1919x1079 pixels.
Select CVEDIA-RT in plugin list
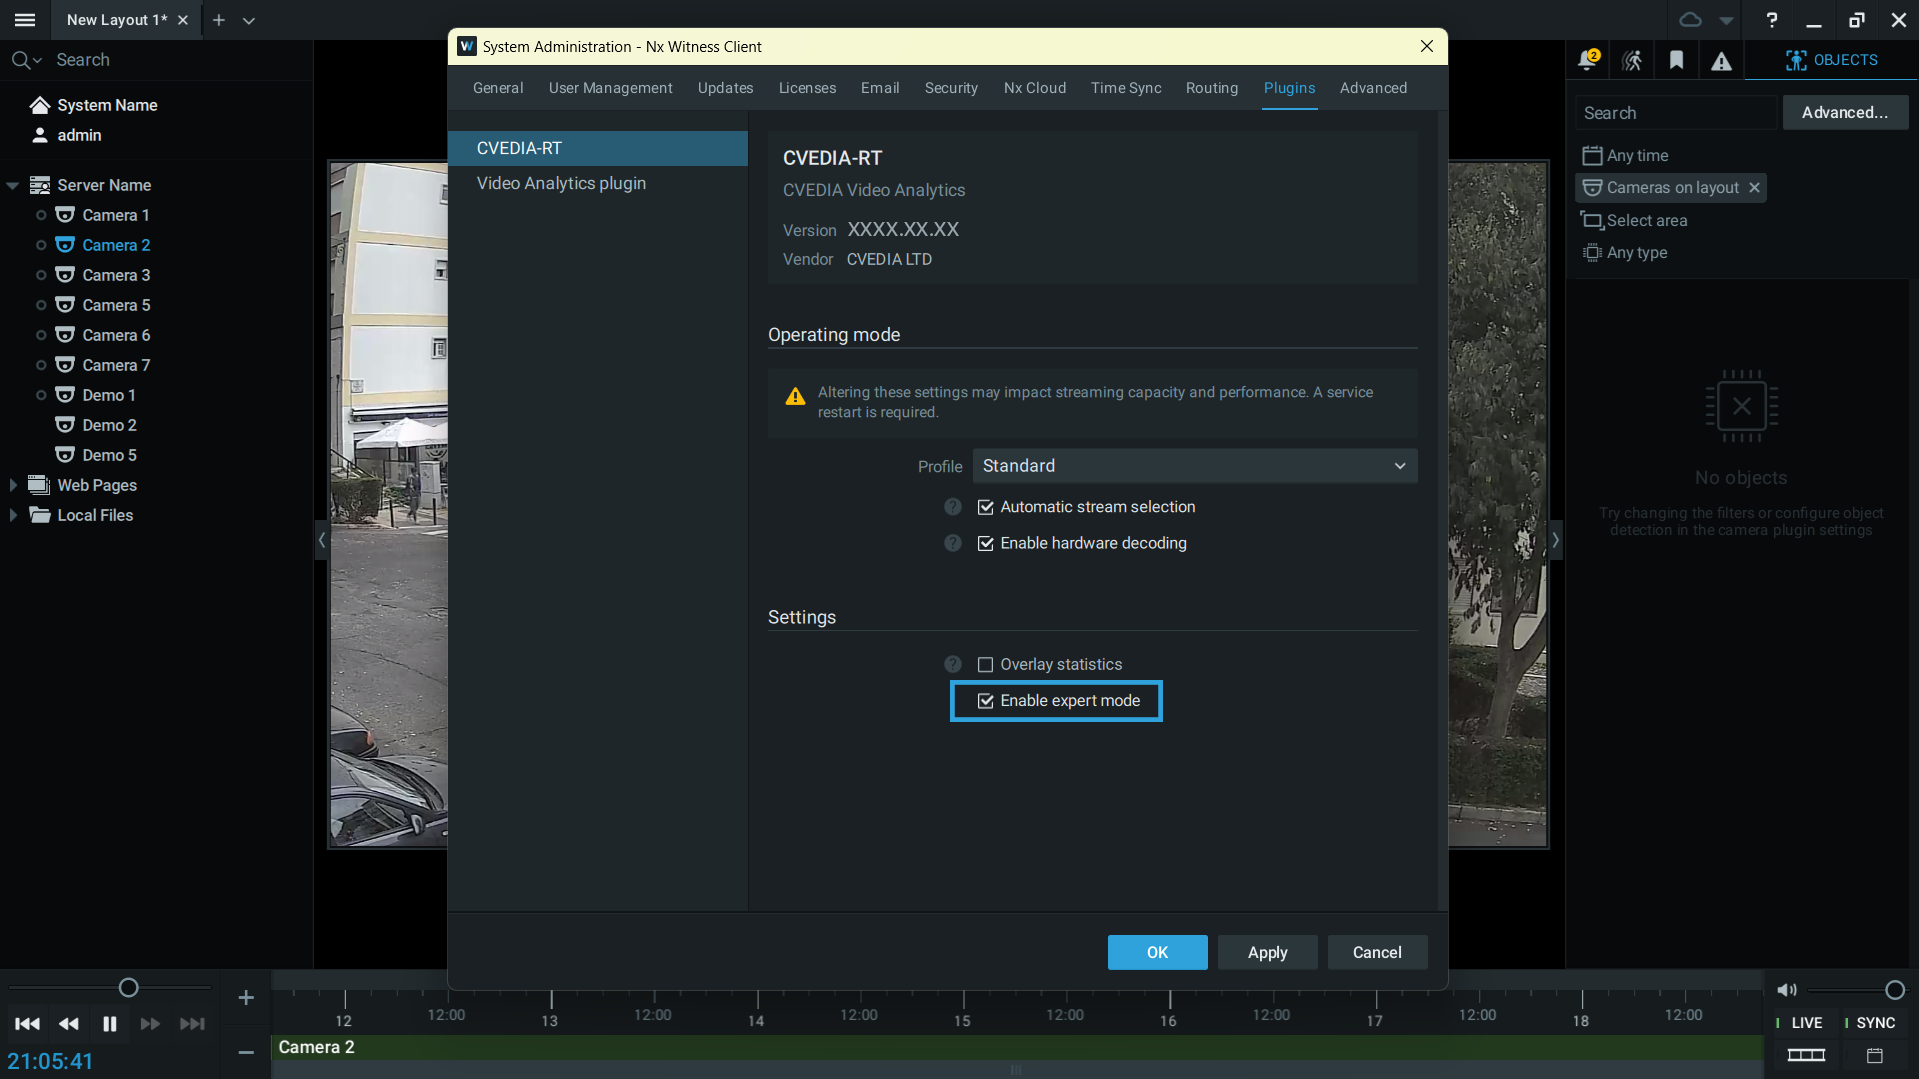[x=598, y=148]
